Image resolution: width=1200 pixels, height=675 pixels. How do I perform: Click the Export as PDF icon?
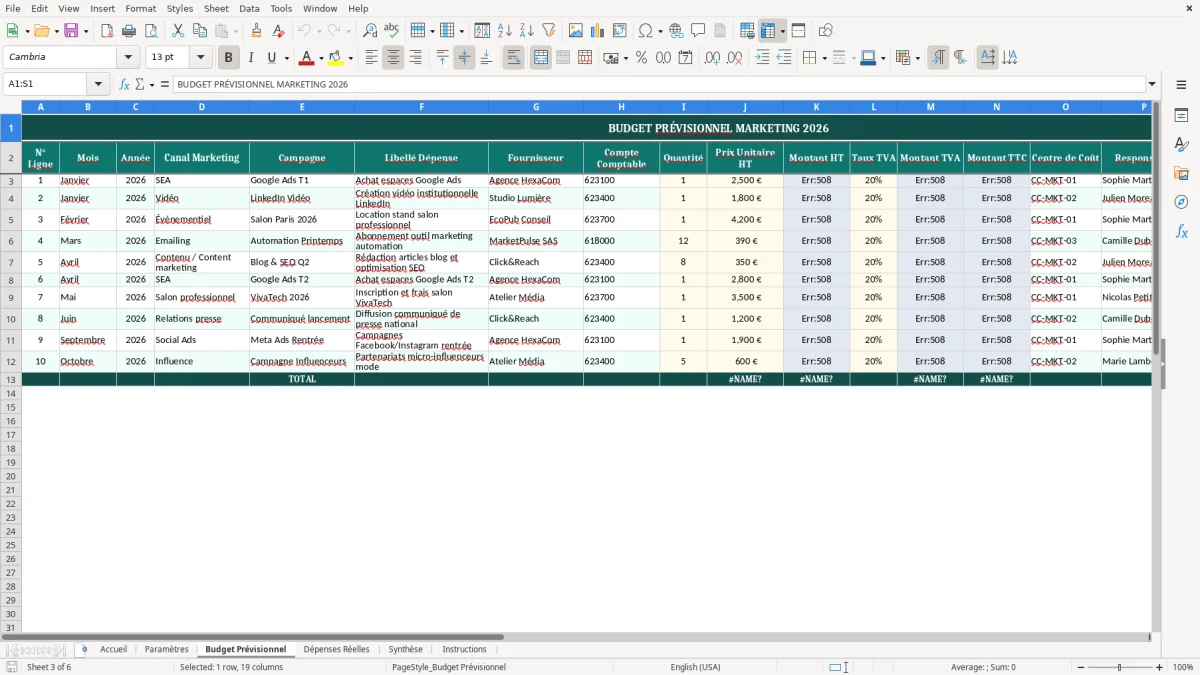[x=107, y=31]
